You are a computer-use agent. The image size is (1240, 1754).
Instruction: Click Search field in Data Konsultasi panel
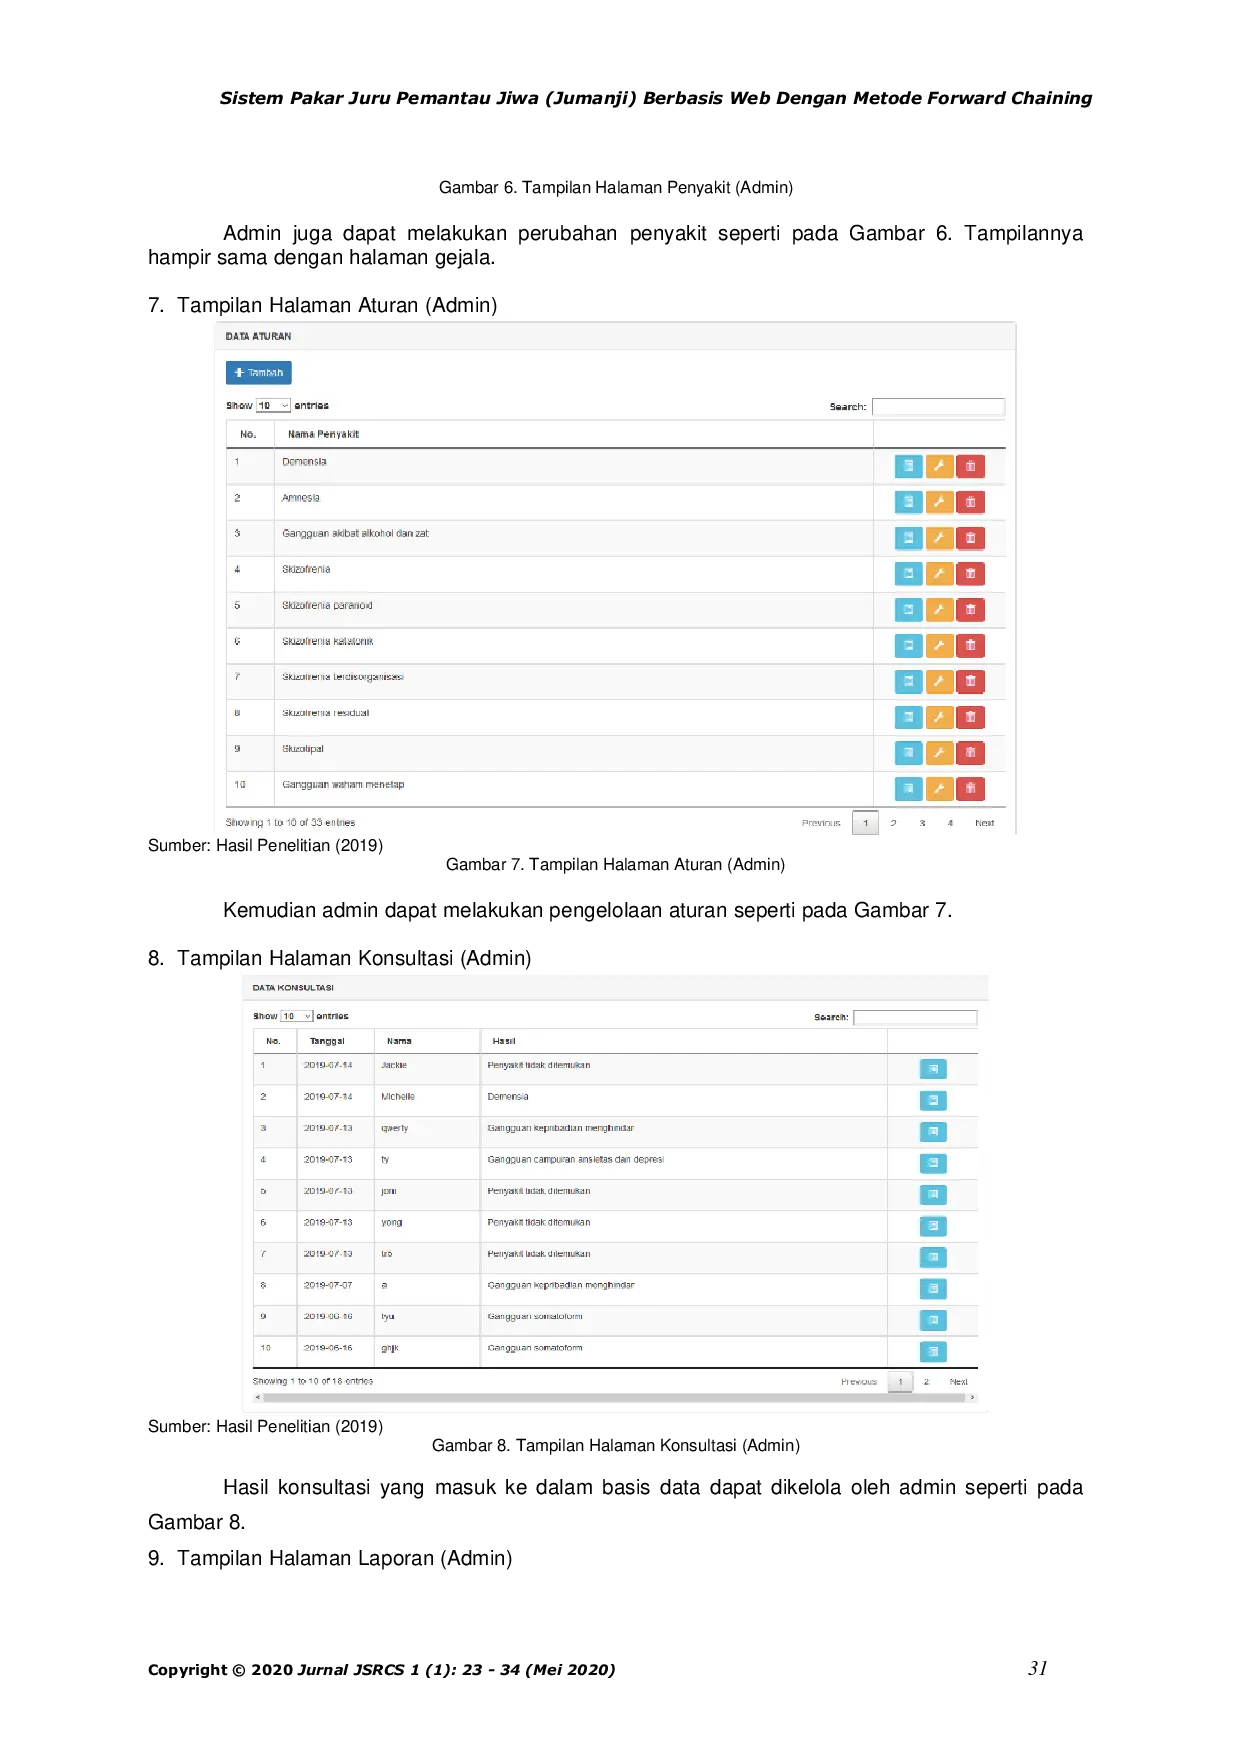click(x=914, y=1017)
